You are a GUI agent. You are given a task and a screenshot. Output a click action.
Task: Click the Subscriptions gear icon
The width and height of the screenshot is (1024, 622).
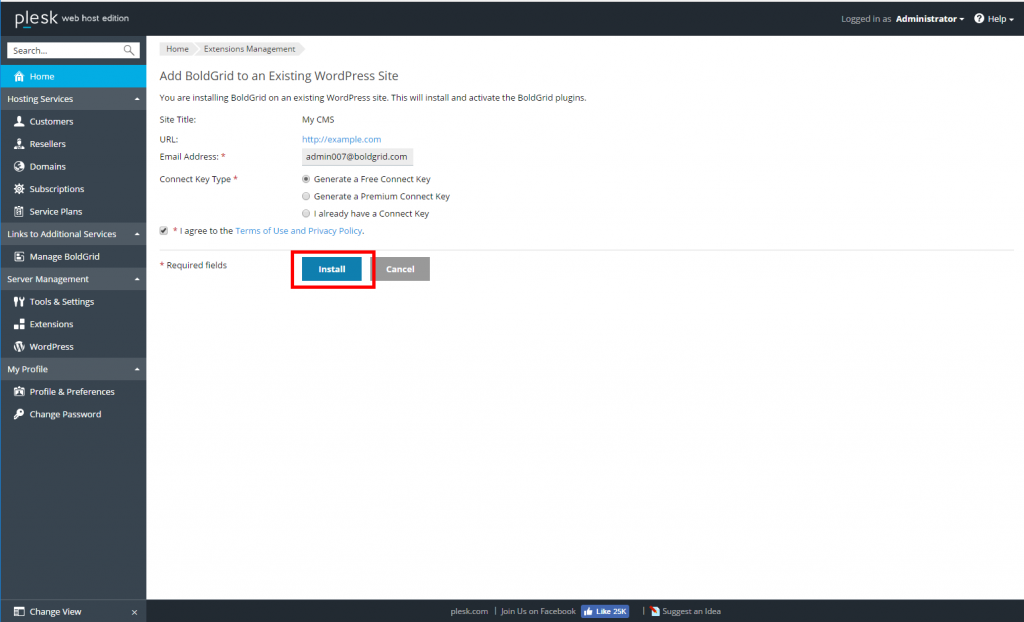(x=19, y=189)
